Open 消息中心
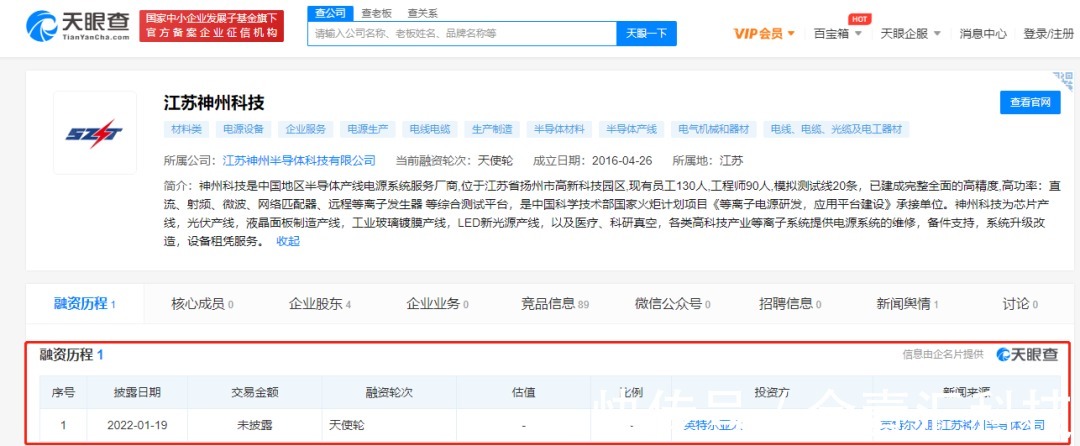Image resolution: width=1080 pixels, height=446 pixels. point(983,33)
